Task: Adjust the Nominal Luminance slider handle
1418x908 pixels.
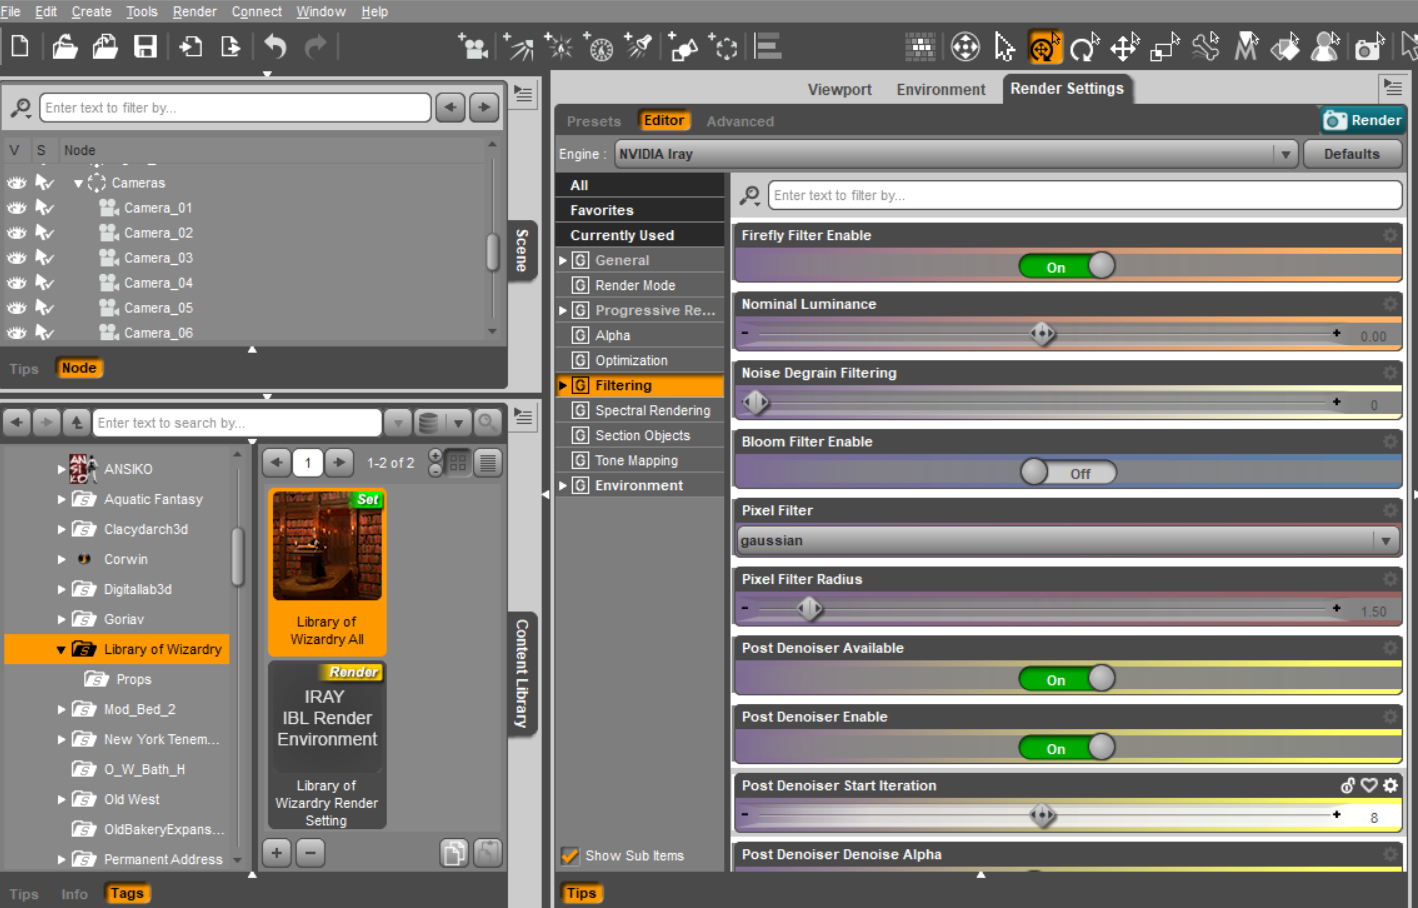Action: (1042, 334)
